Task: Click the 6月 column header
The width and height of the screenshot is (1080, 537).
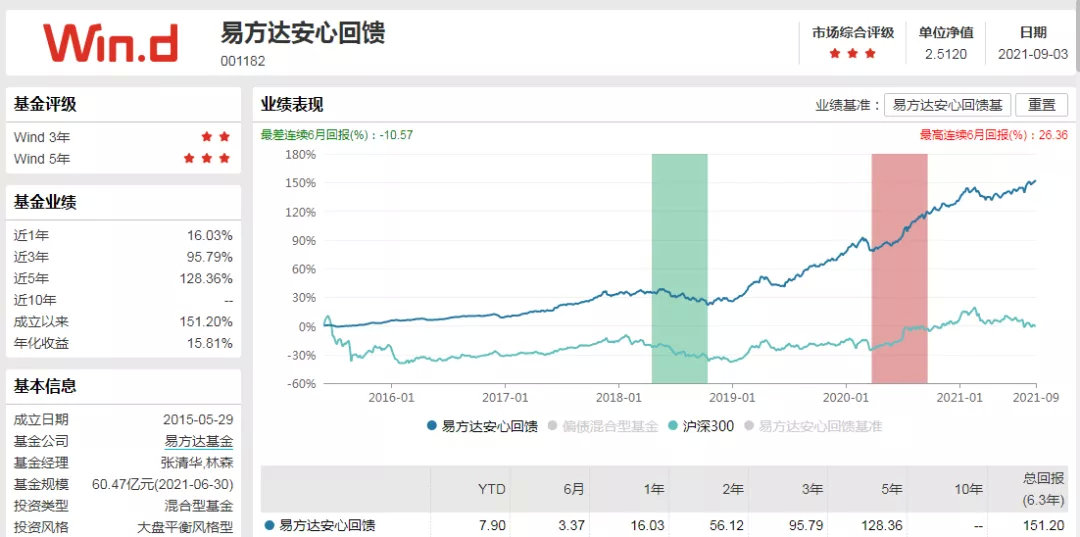Action: (x=573, y=489)
